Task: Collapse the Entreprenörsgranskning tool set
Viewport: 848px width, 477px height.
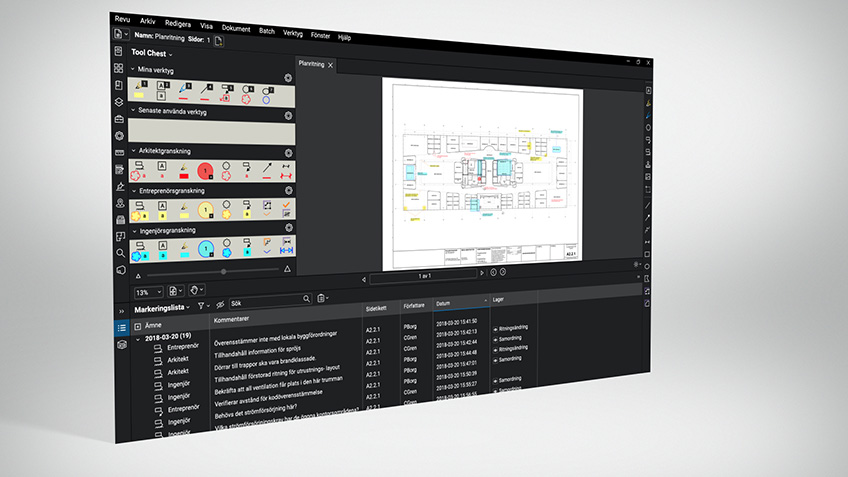Action: pyautogui.click(x=134, y=190)
